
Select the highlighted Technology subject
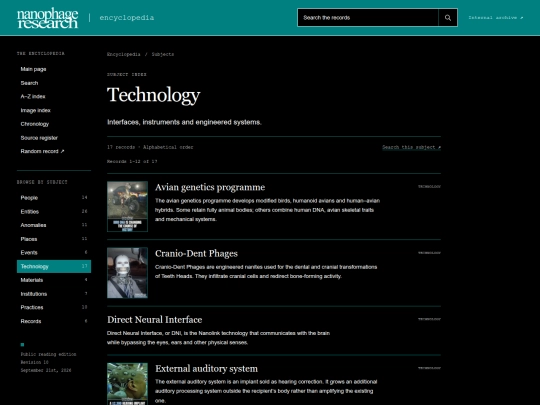(x=54, y=267)
